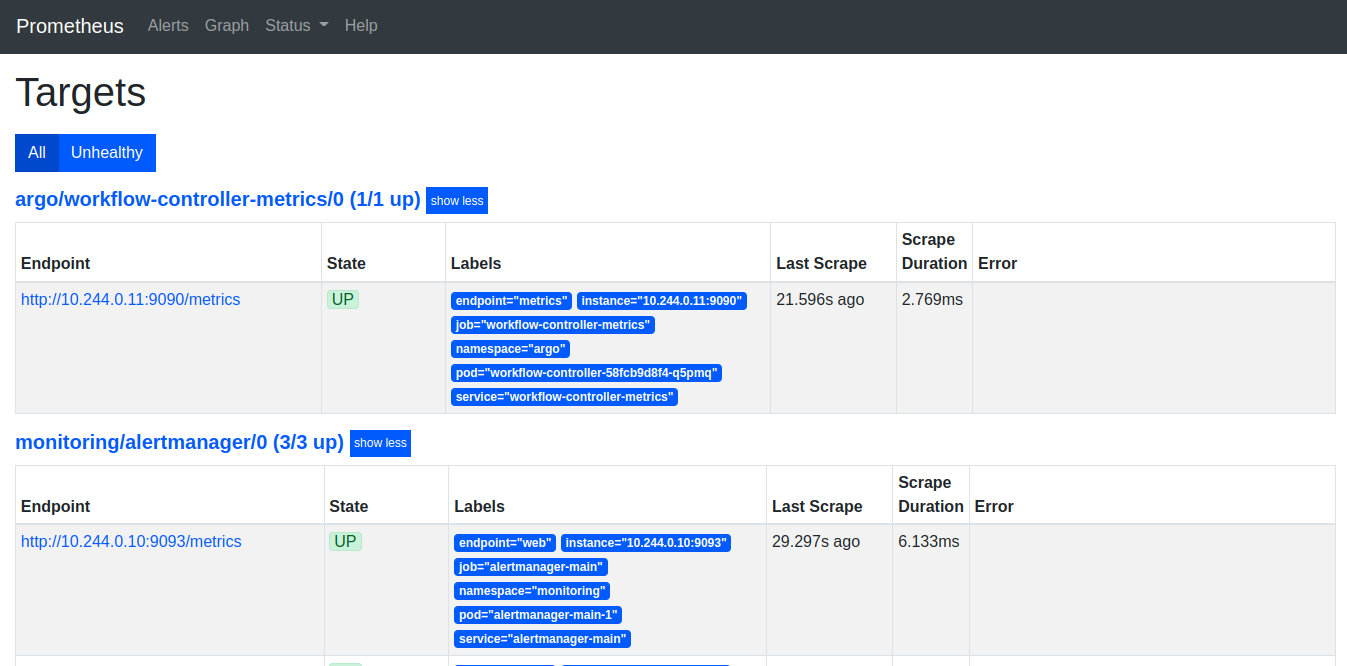The height and width of the screenshot is (666, 1347).
Task: Click the endpoint="web" label badge
Action: coord(504,542)
